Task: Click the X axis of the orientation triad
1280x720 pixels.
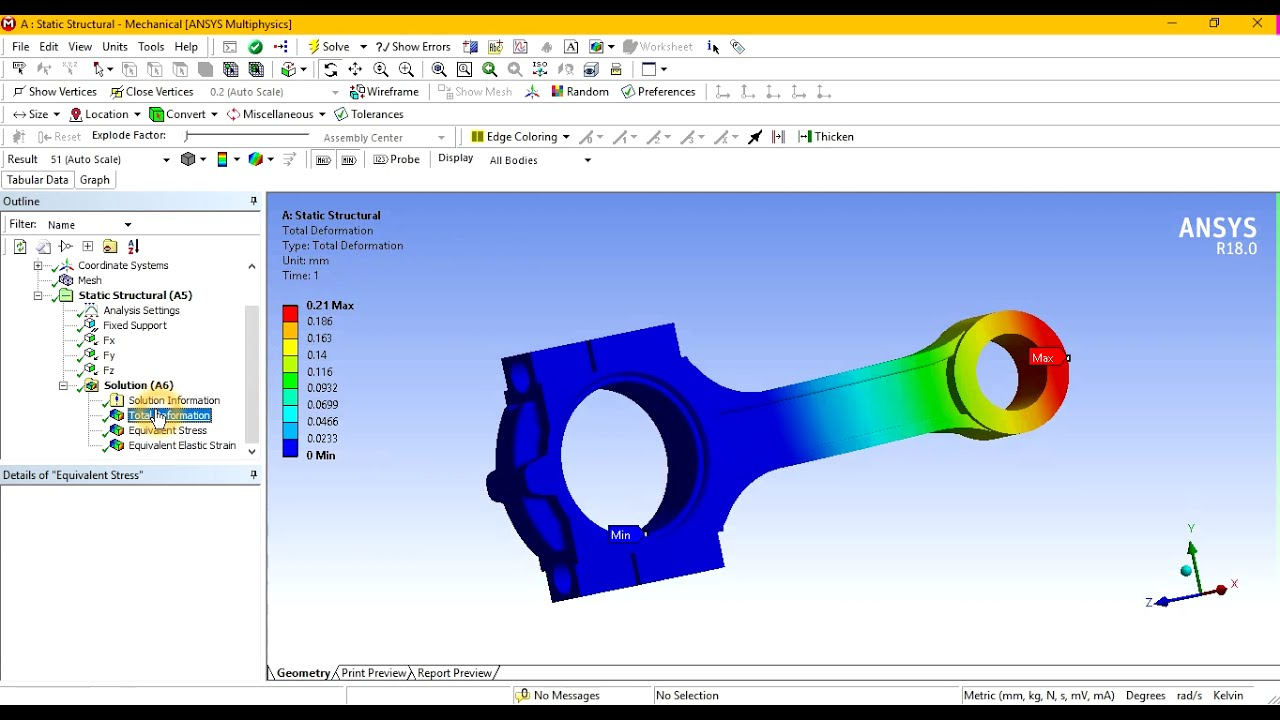Action: pos(1213,591)
